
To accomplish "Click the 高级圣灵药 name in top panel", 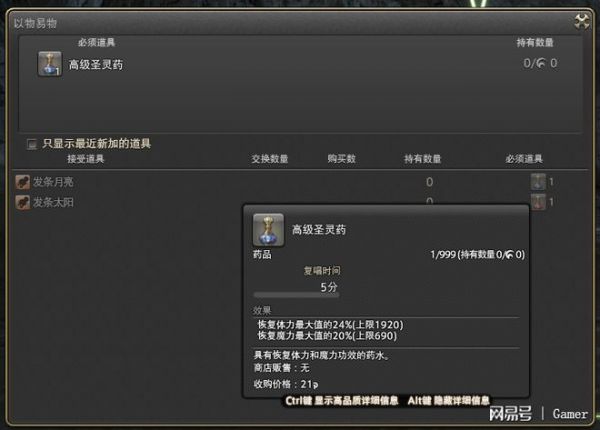I will coord(96,65).
